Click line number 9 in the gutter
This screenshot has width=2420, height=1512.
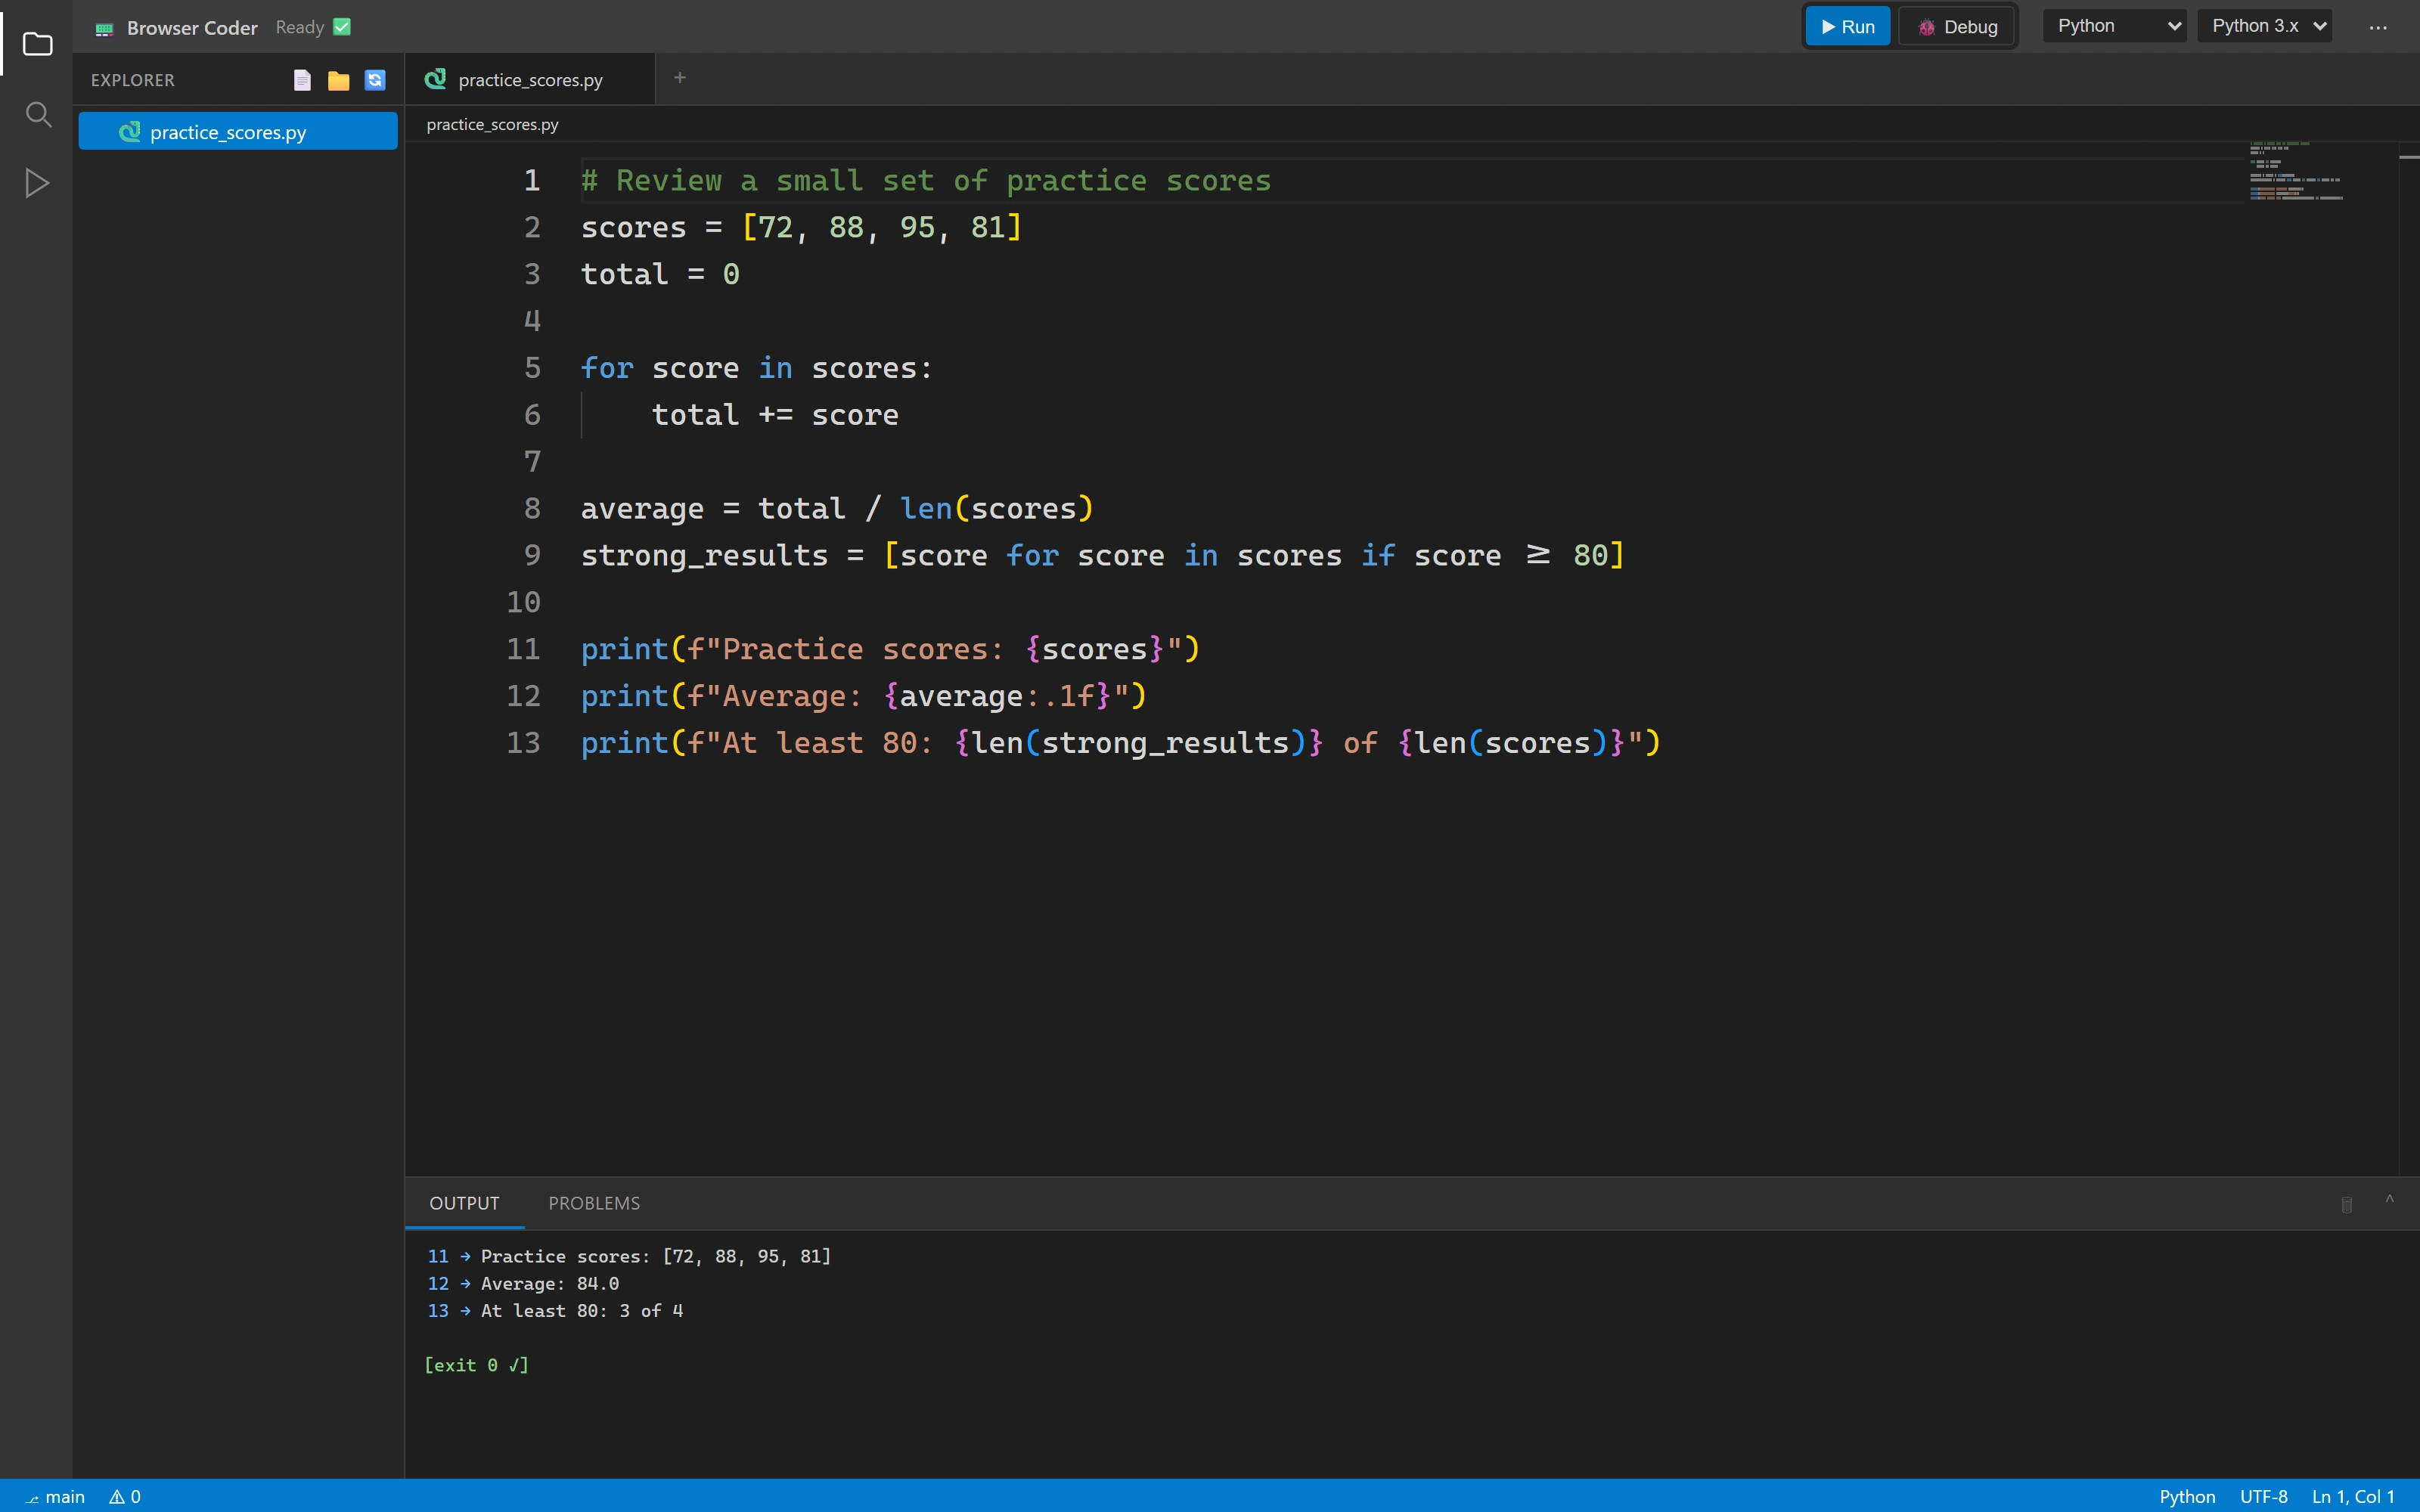532,555
